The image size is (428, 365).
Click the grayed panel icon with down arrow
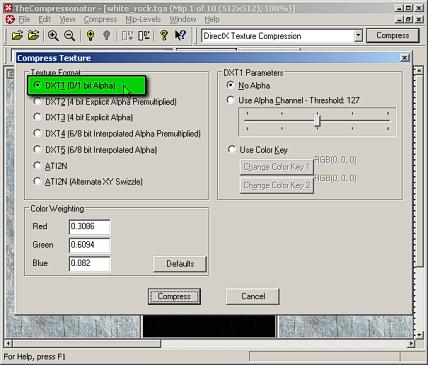(127, 35)
